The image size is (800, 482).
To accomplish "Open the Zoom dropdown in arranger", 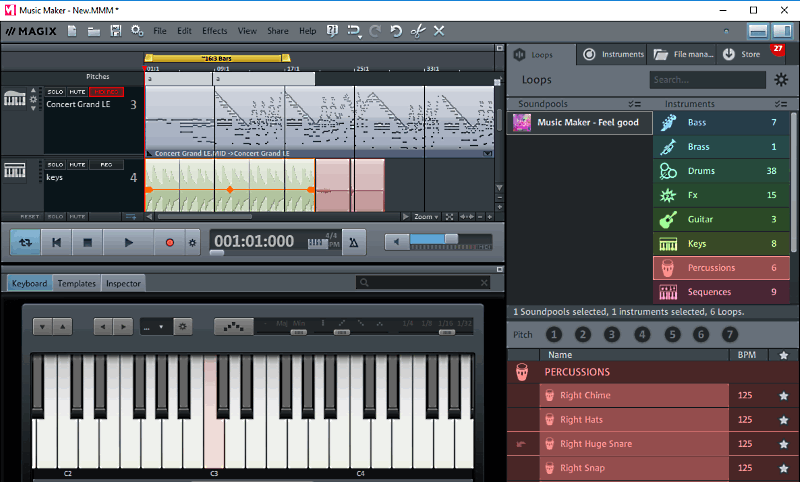I will (427, 217).
